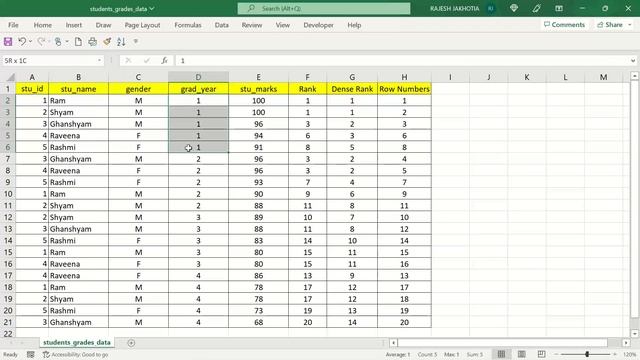Switch to Page Break Preview icon

[541, 354]
